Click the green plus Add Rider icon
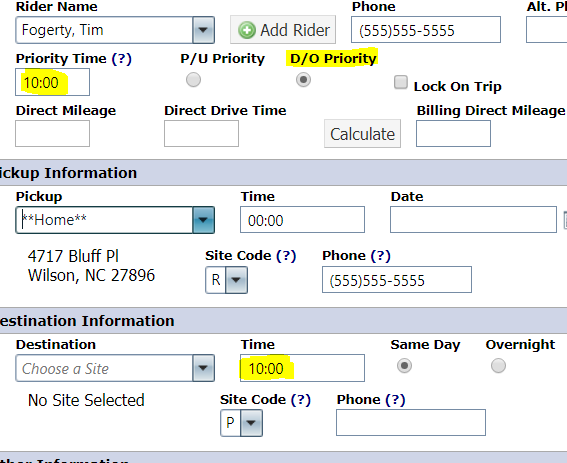 247,30
